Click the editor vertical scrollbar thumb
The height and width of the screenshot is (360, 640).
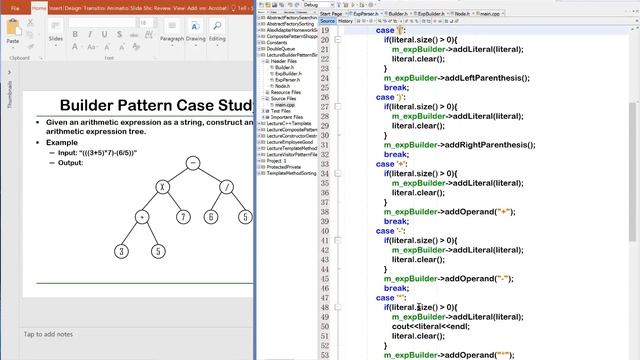click(x=633, y=171)
